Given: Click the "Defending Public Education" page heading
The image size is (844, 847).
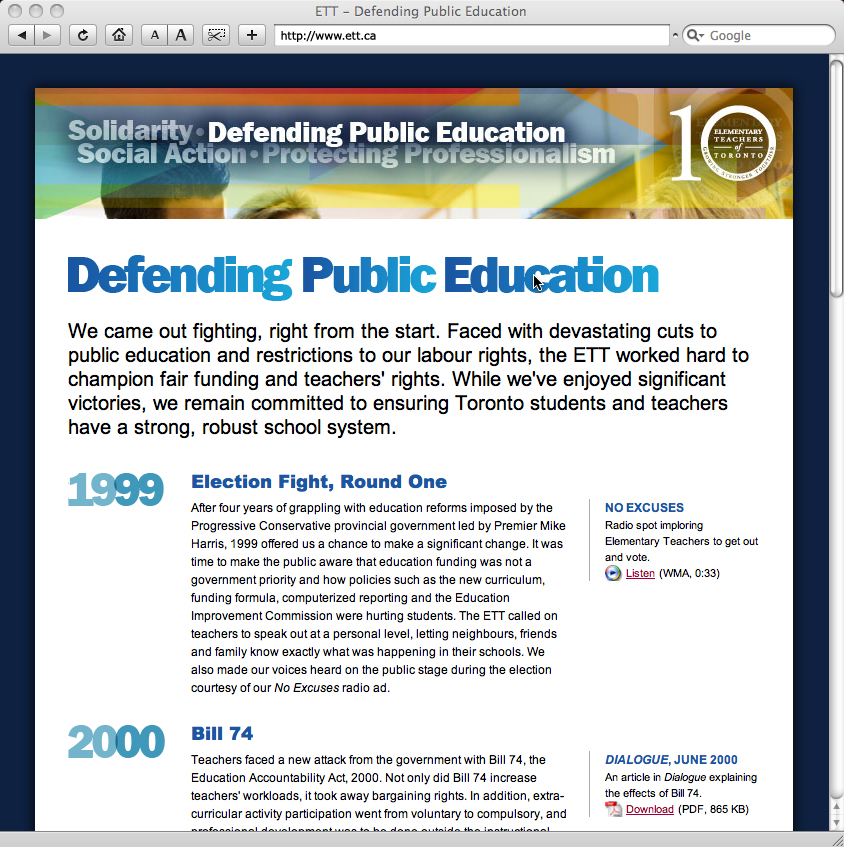Looking at the screenshot, I should pos(363,276).
